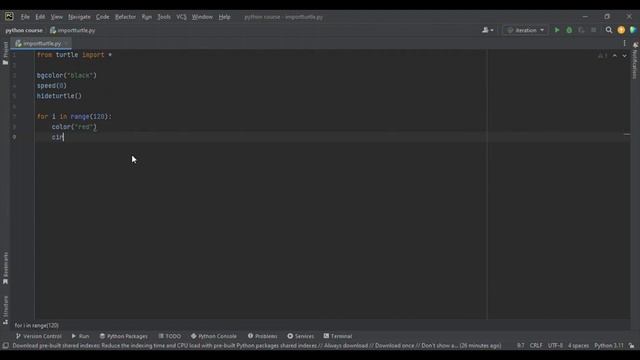Click the bgcolor("black") code line
The height and width of the screenshot is (360, 640).
67,76
